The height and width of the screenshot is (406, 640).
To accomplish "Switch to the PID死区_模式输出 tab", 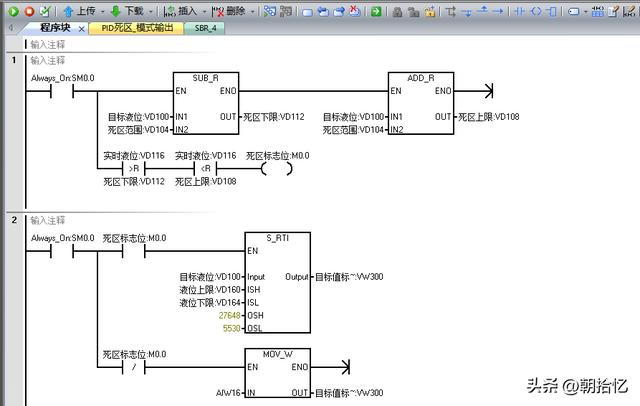I will click(137, 28).
